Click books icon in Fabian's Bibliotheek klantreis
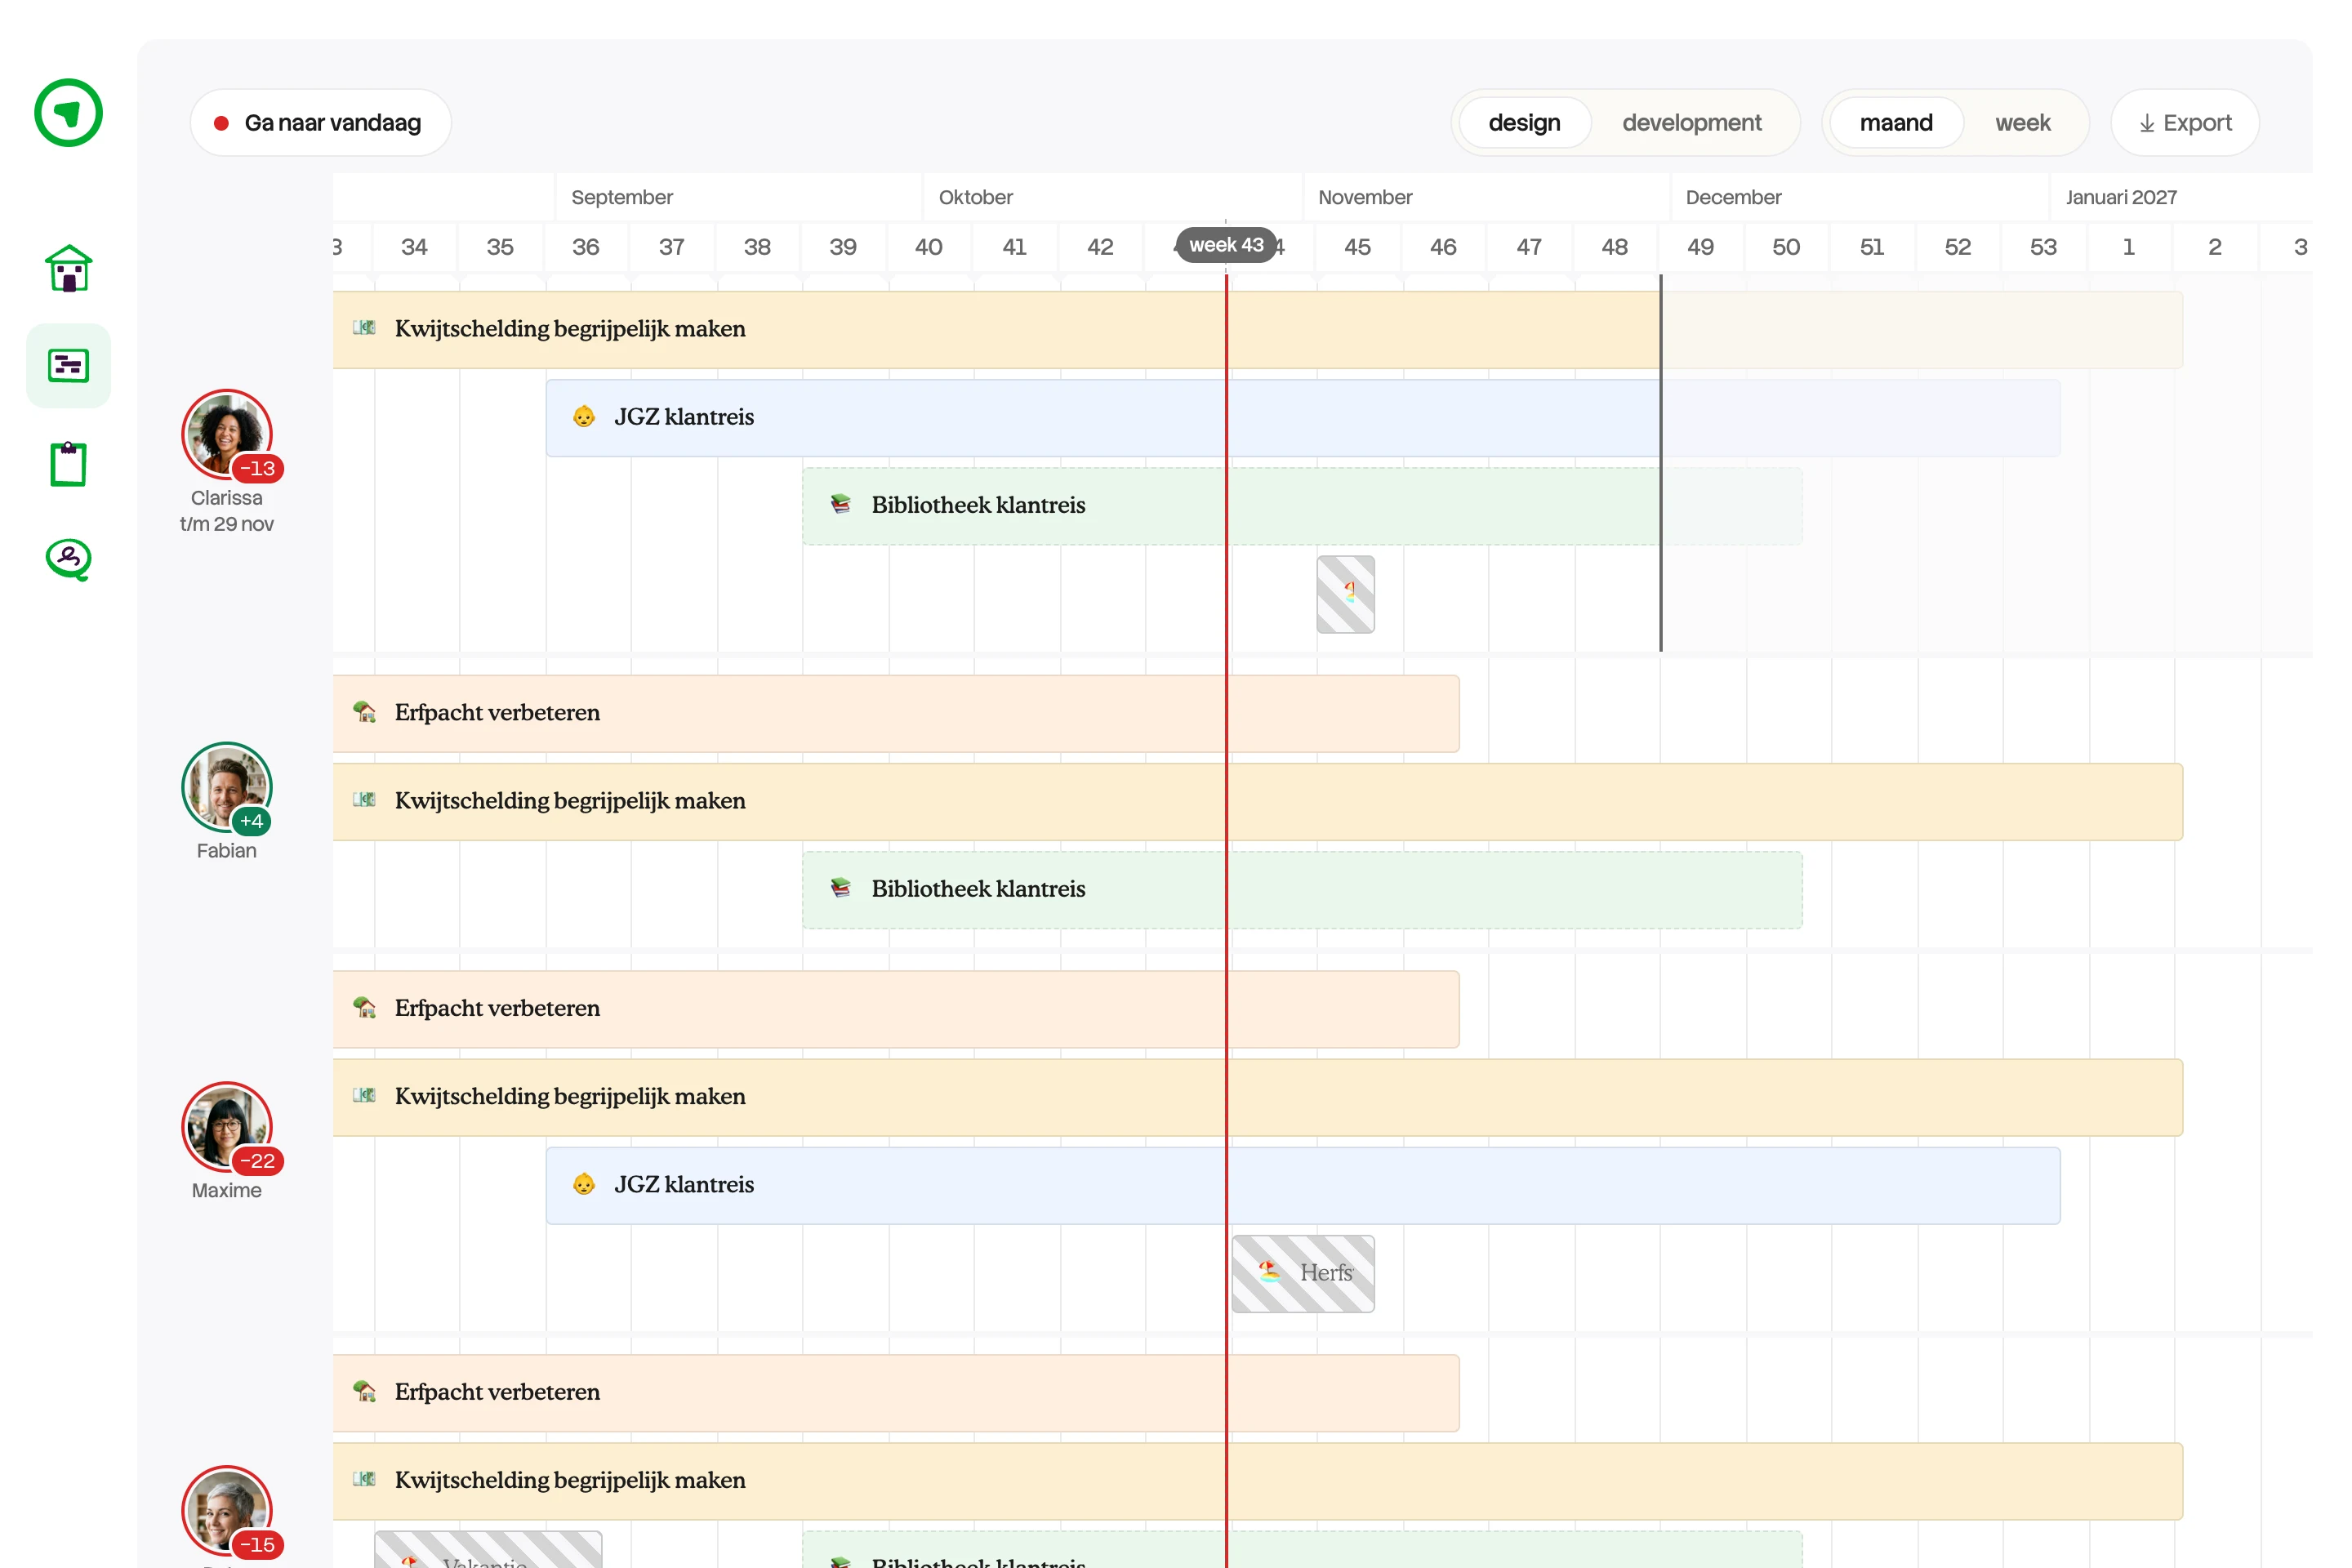Image resolution: width=2352 pixels, height=1568 pixels. [841, 888]
